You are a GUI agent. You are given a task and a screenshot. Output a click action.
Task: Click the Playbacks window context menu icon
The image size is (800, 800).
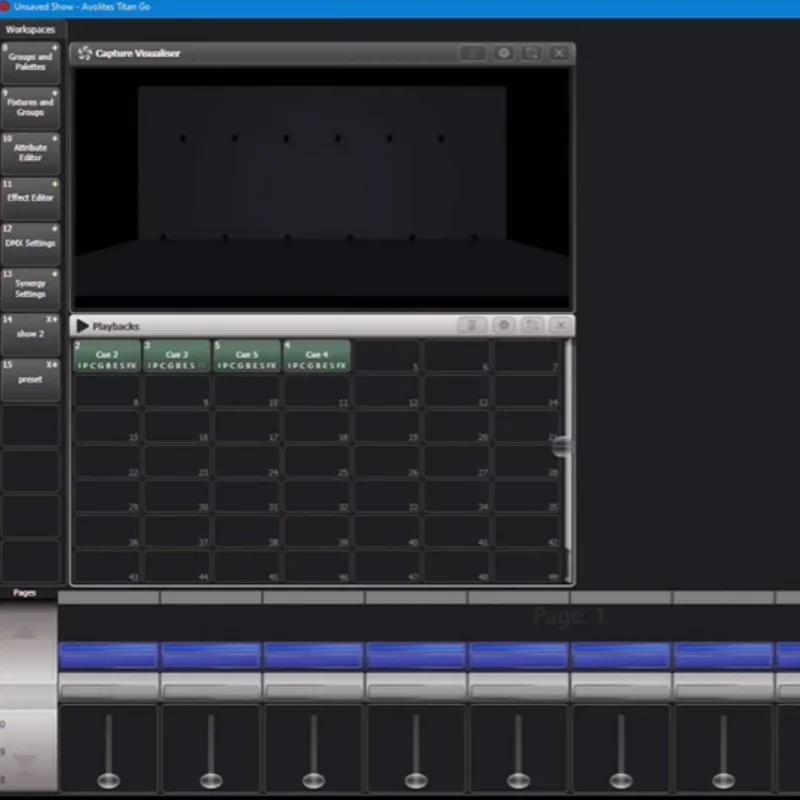coord(473,326)
